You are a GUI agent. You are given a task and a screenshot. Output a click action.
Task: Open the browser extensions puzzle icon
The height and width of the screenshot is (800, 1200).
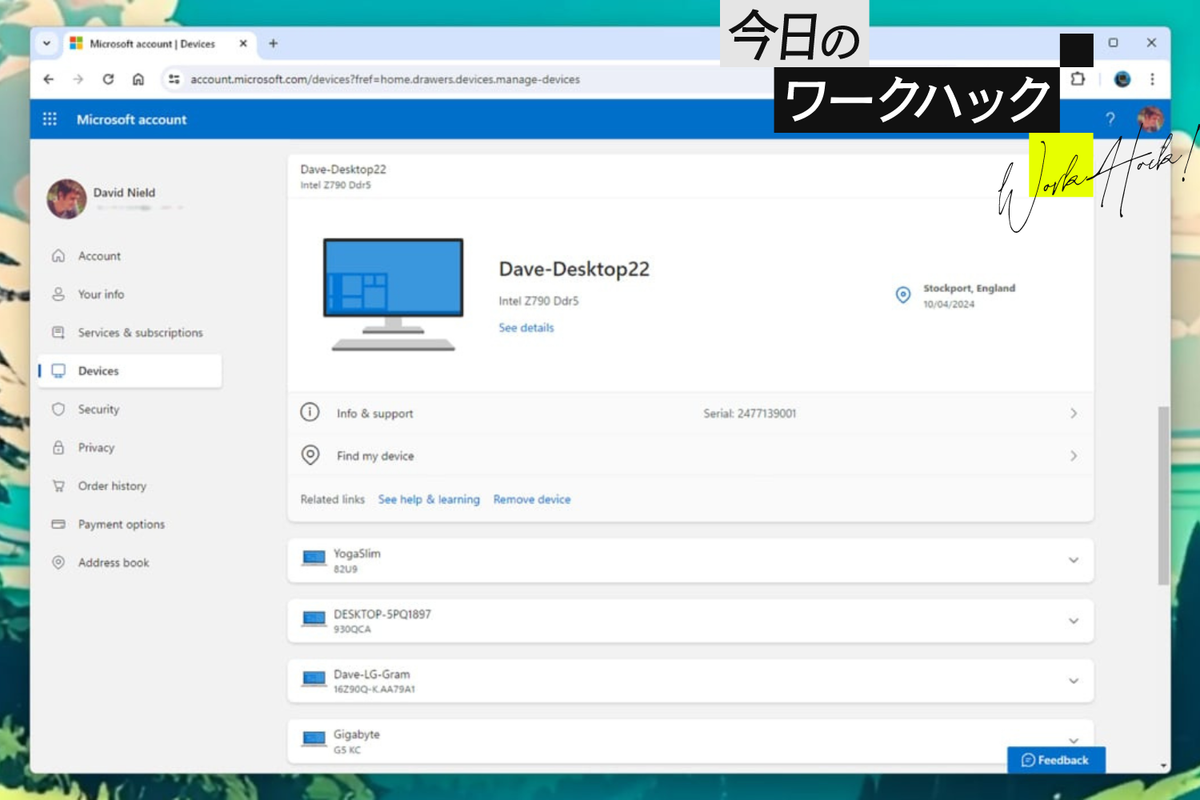(x=1077, y=79)
